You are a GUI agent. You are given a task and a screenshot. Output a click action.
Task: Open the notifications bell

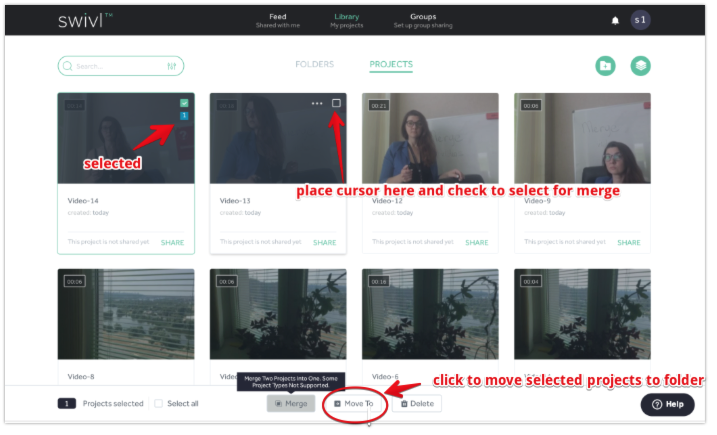click(x=615, y=20)
